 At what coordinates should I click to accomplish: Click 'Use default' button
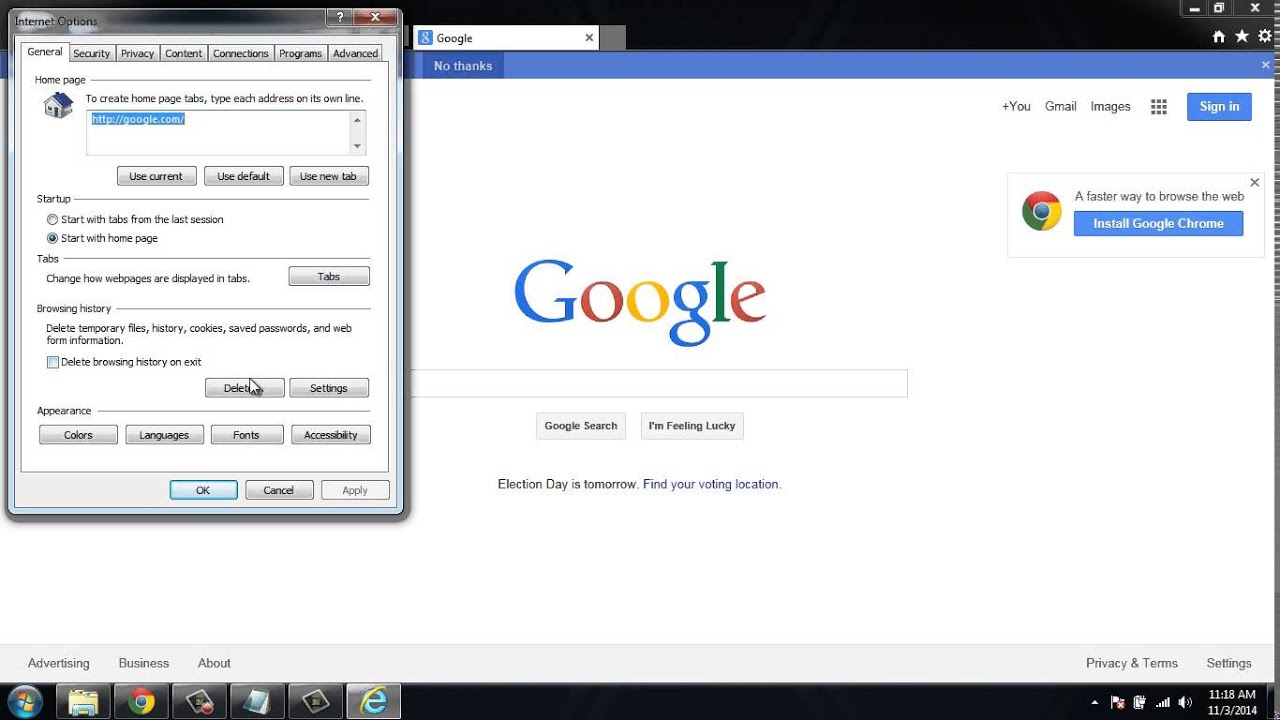pos(244,176)
